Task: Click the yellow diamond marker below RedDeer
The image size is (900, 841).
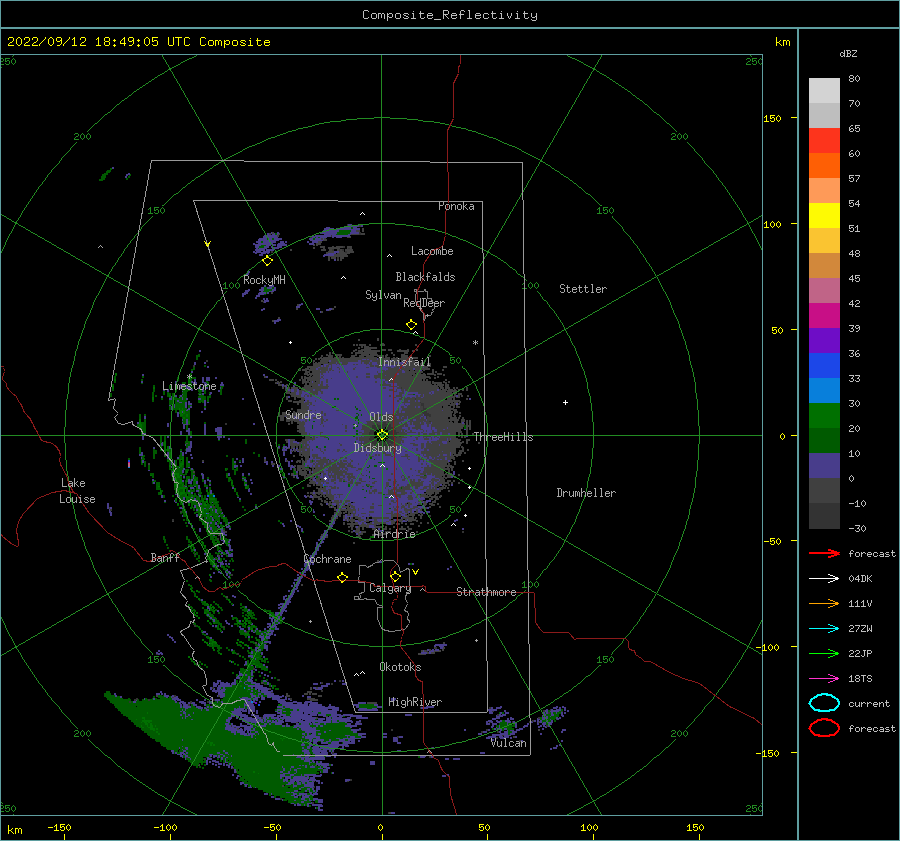Action: pos(411,324)
